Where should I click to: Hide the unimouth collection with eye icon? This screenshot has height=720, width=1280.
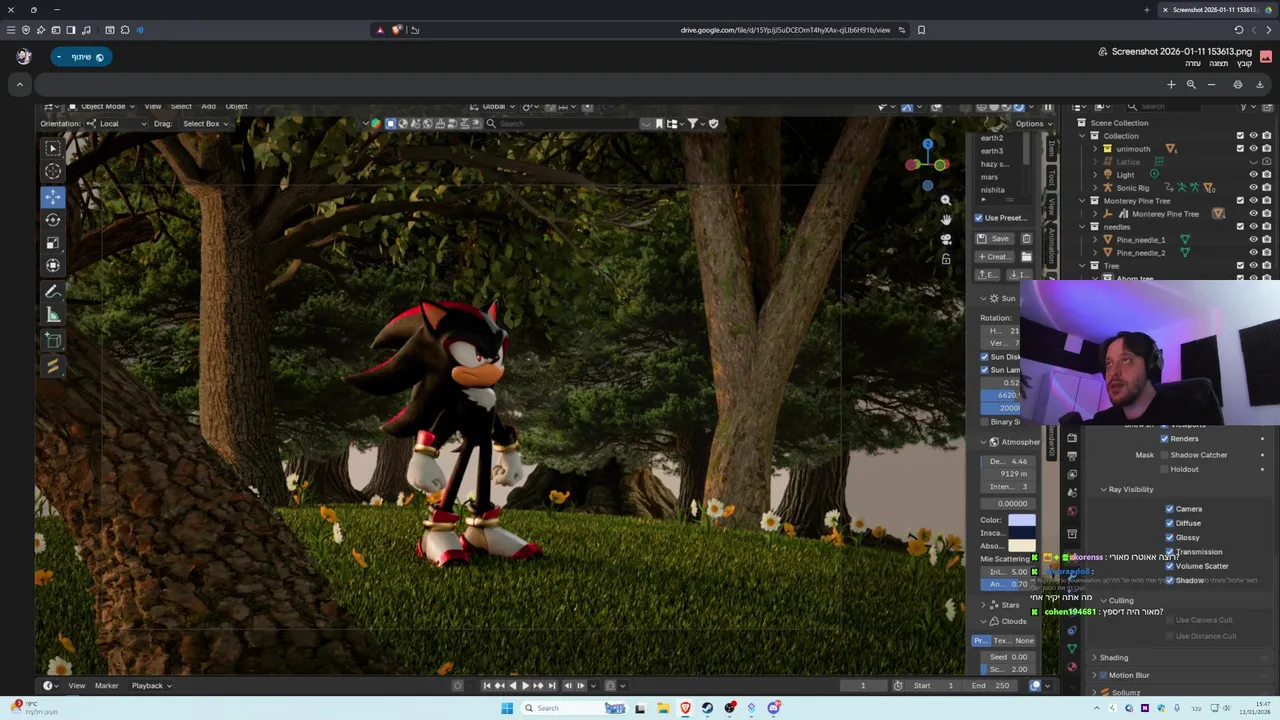[1254, 149]
